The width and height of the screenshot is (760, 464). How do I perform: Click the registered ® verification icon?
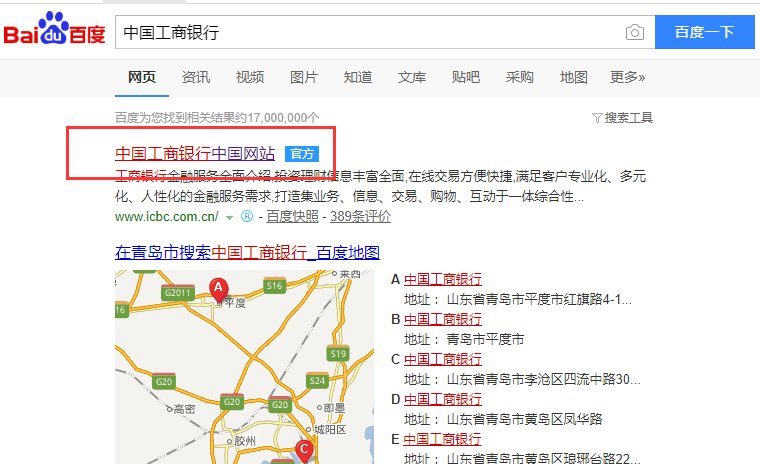coord(247,216)
